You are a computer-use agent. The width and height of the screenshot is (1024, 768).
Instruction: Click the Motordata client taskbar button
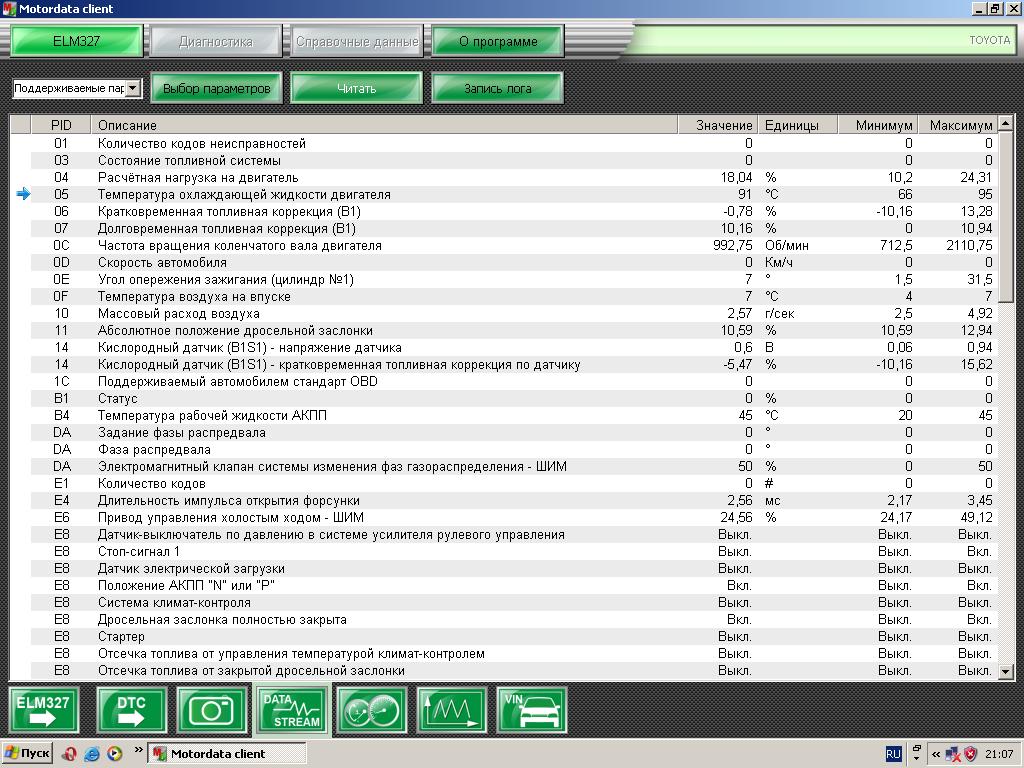click(x=227, y=754)
